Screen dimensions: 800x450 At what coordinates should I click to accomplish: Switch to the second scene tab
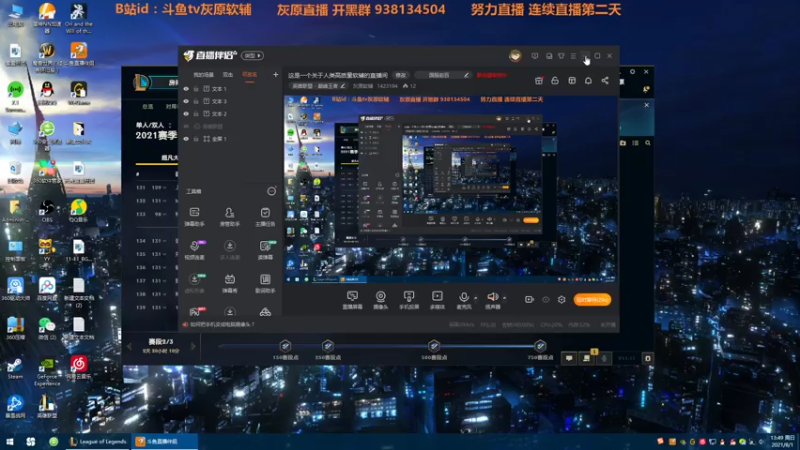coord(228,75)
